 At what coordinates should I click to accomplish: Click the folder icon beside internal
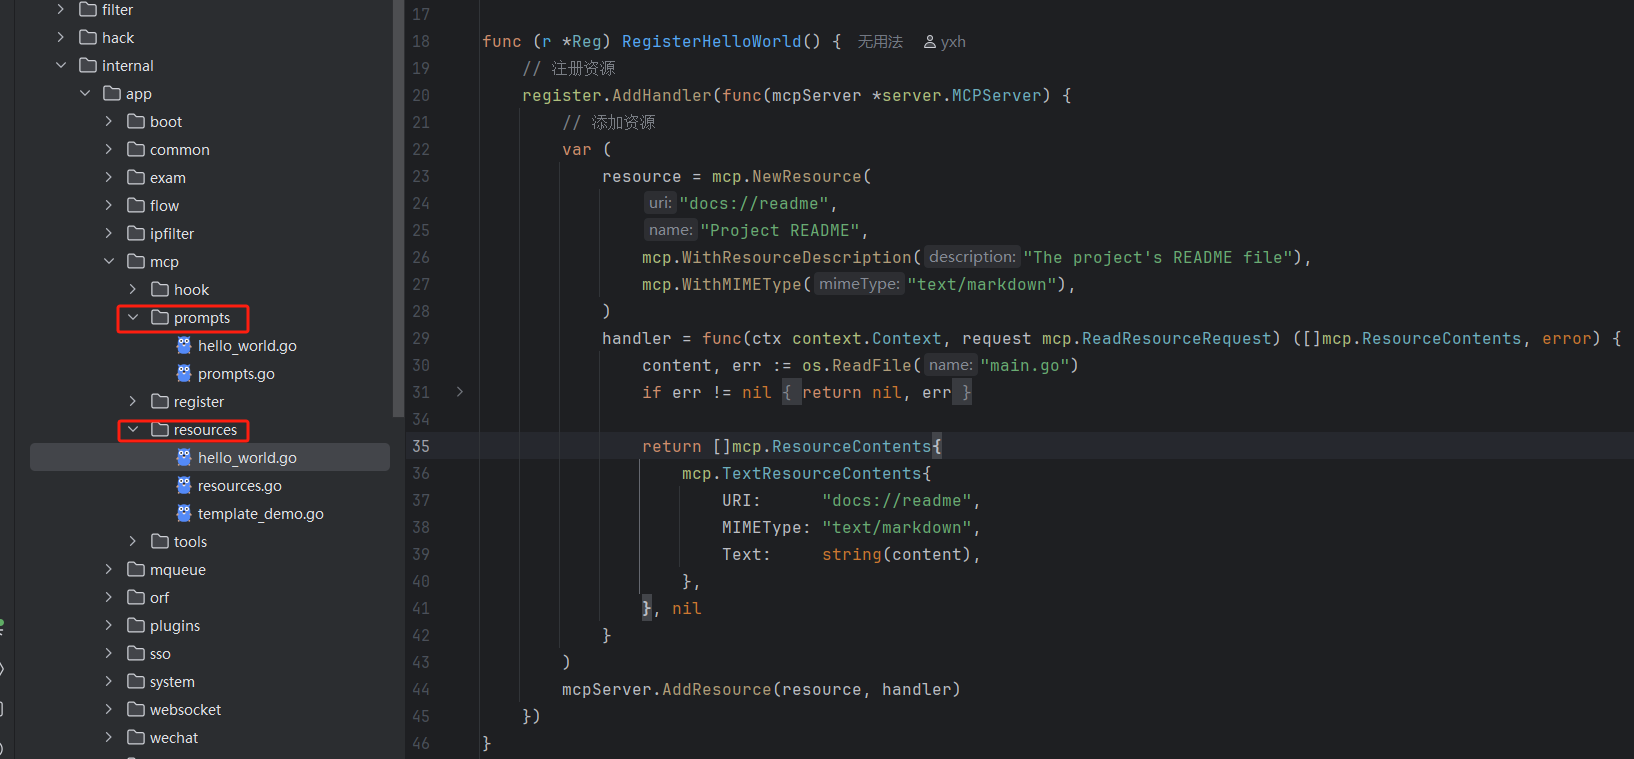click(x=88, y=65)
